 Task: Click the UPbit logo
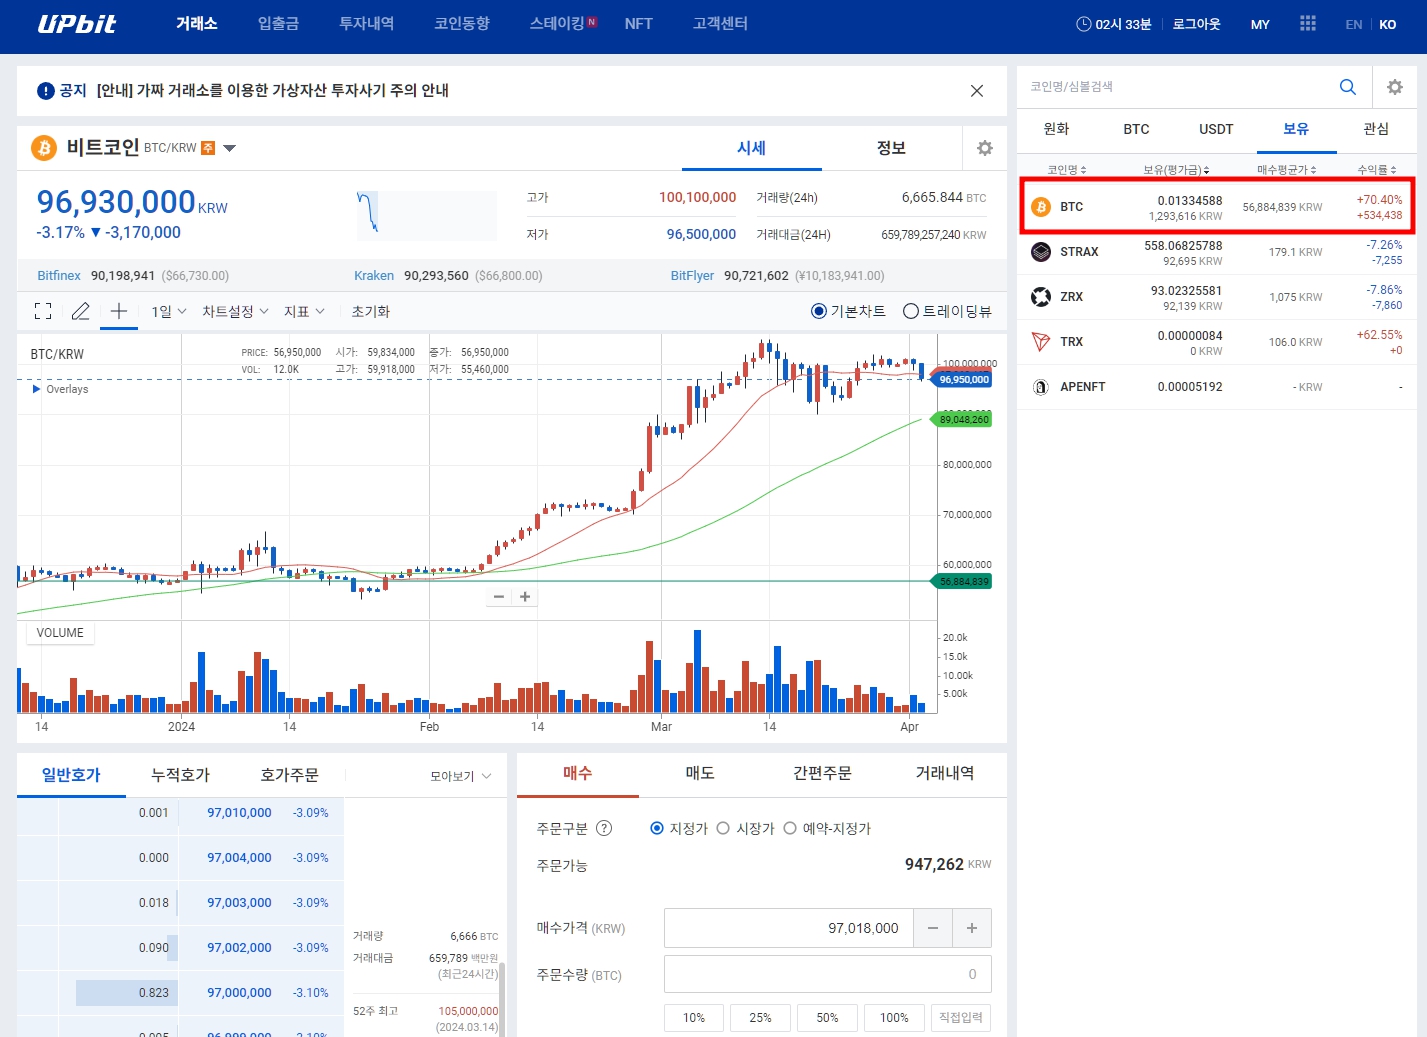coord(77,24)
